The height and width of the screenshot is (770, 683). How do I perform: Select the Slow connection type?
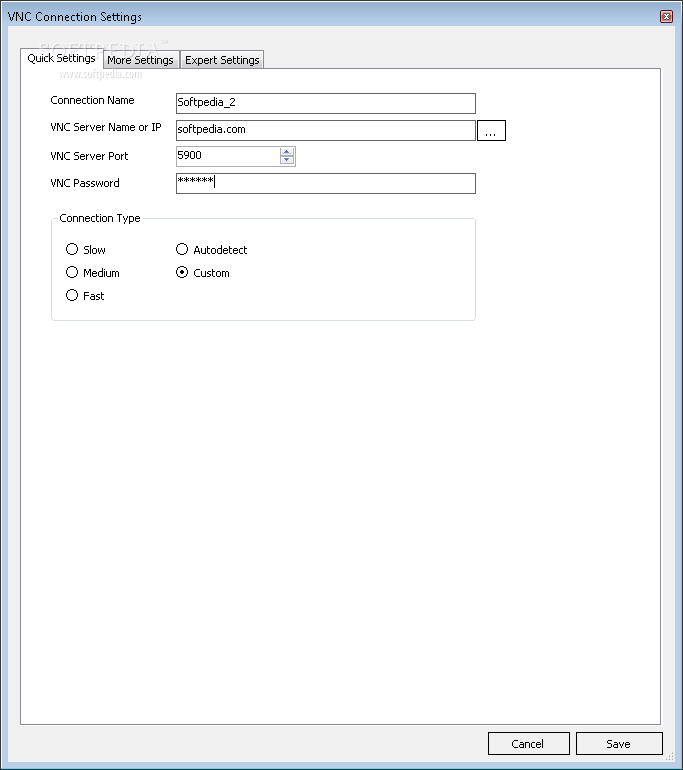click(85, 249)
